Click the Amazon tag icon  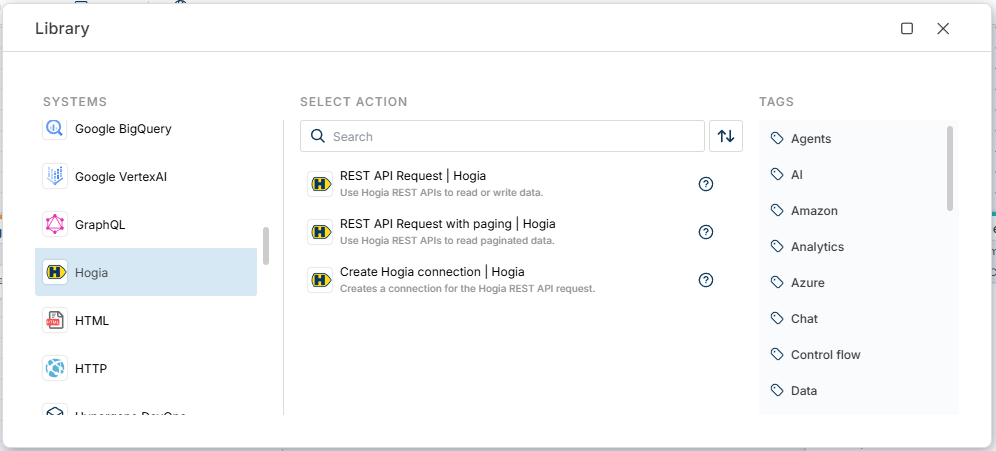click(776, 210)
